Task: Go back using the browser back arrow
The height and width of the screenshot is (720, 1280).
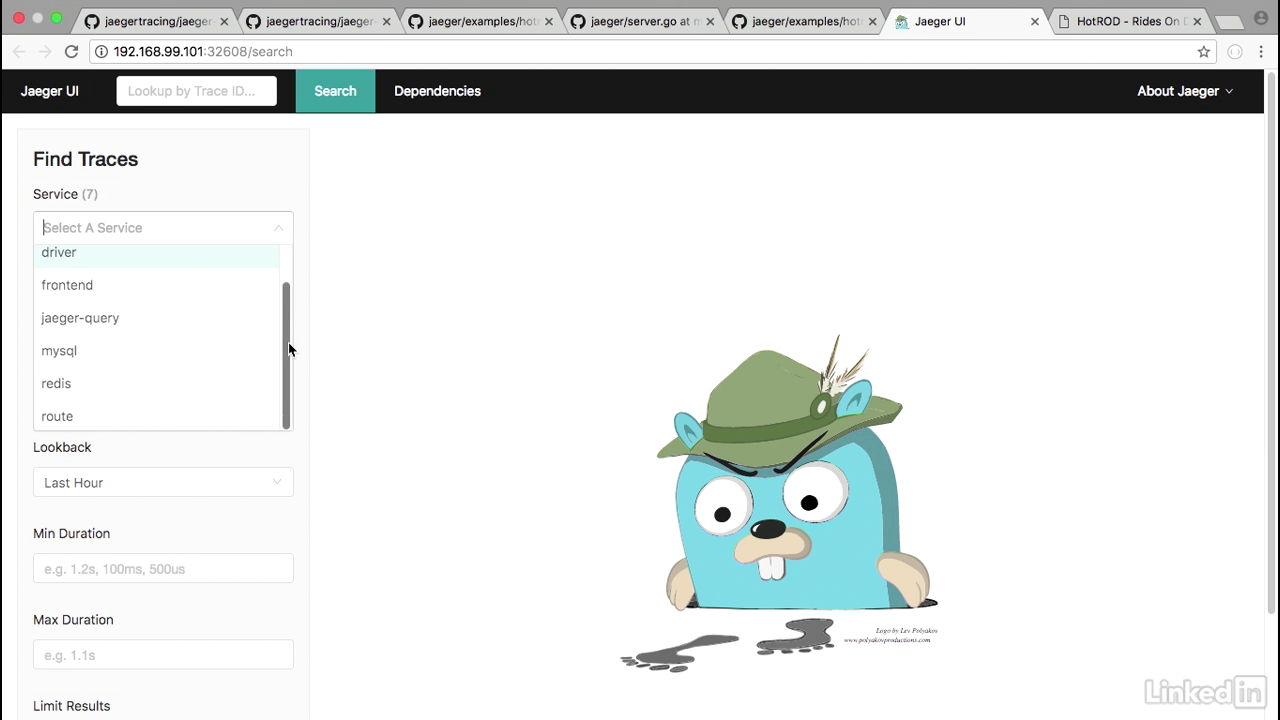Action: (18, 52)
